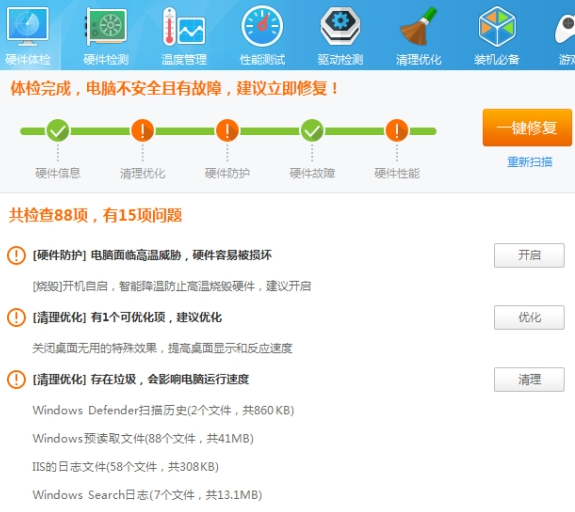Image resolution: width=575 pixels, height=512 pixels.
Task: Select the 硬件信息 step label
Action: pyautogui.click(x=58, y=173)
